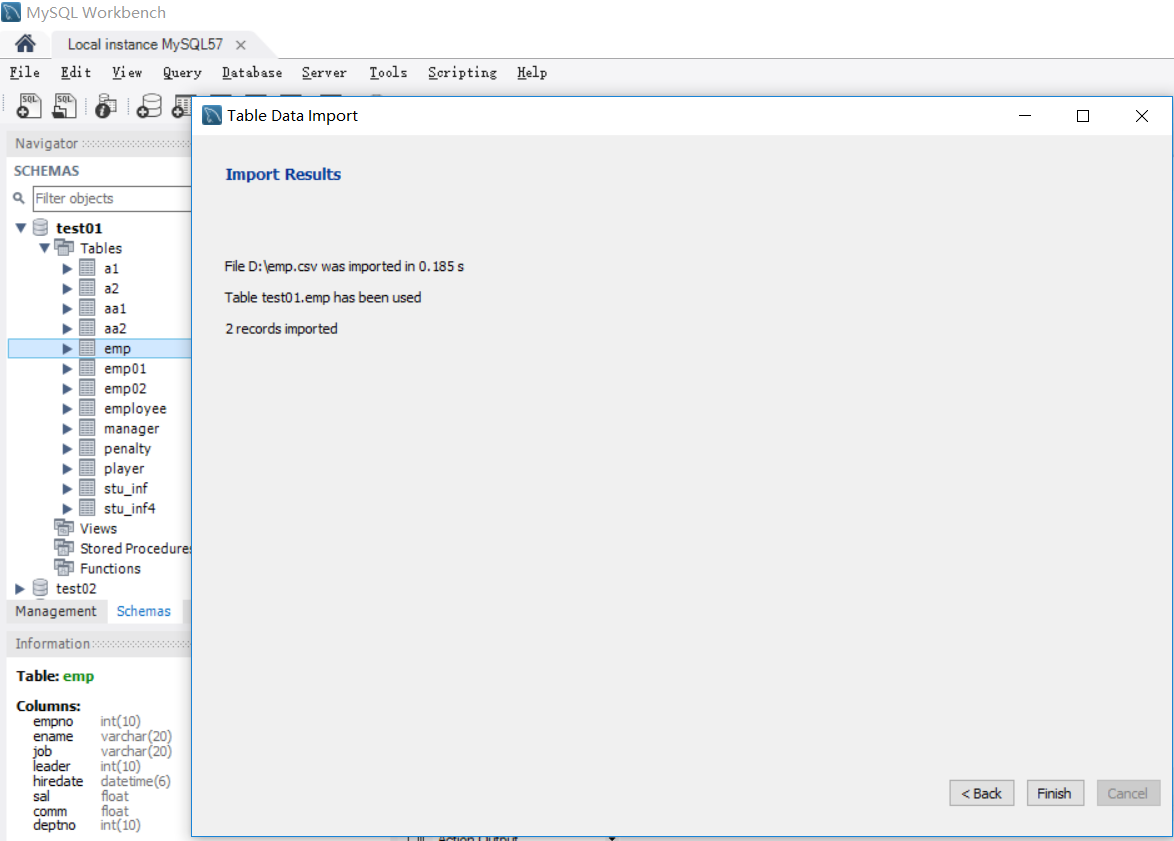Open the Tools menu
This screenshot has height=841, width=1174.
[388, 73]
